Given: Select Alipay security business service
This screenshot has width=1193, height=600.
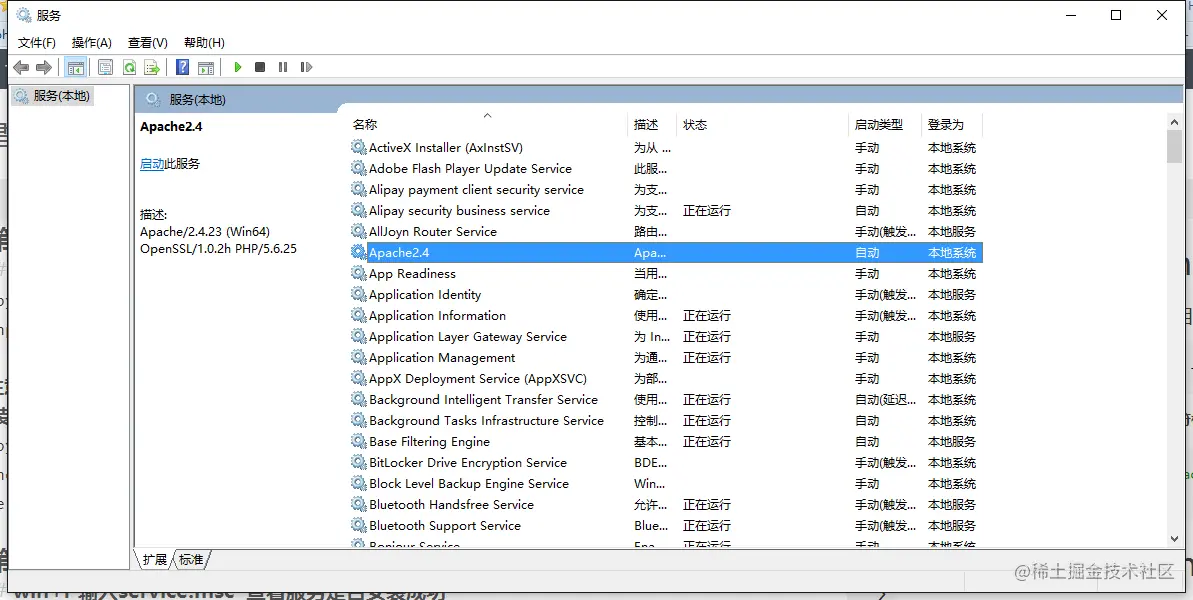Looking at the screenshot, I should point(459,211).
